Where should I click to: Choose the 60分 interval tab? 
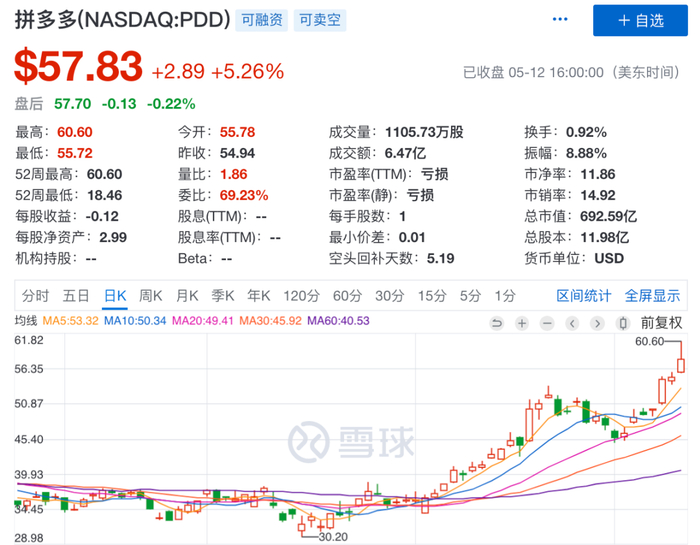pos(347,295)
